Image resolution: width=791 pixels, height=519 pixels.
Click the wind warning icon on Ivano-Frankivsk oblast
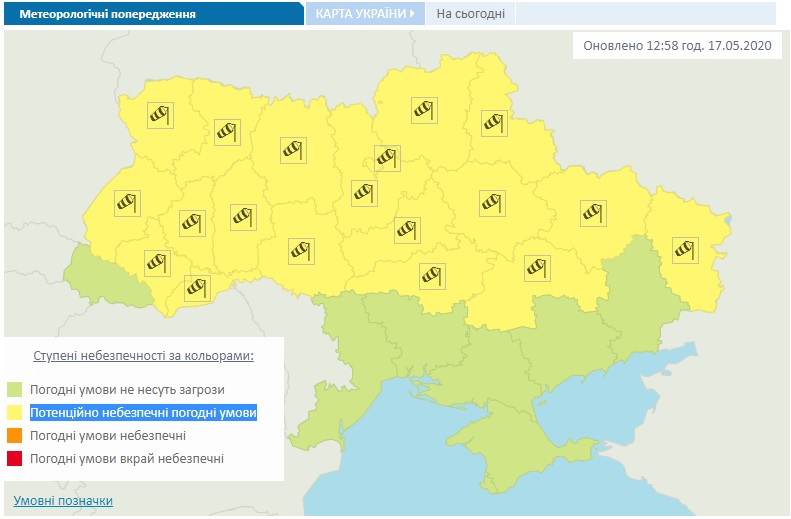pyautogui.click(x=157, y=263)
